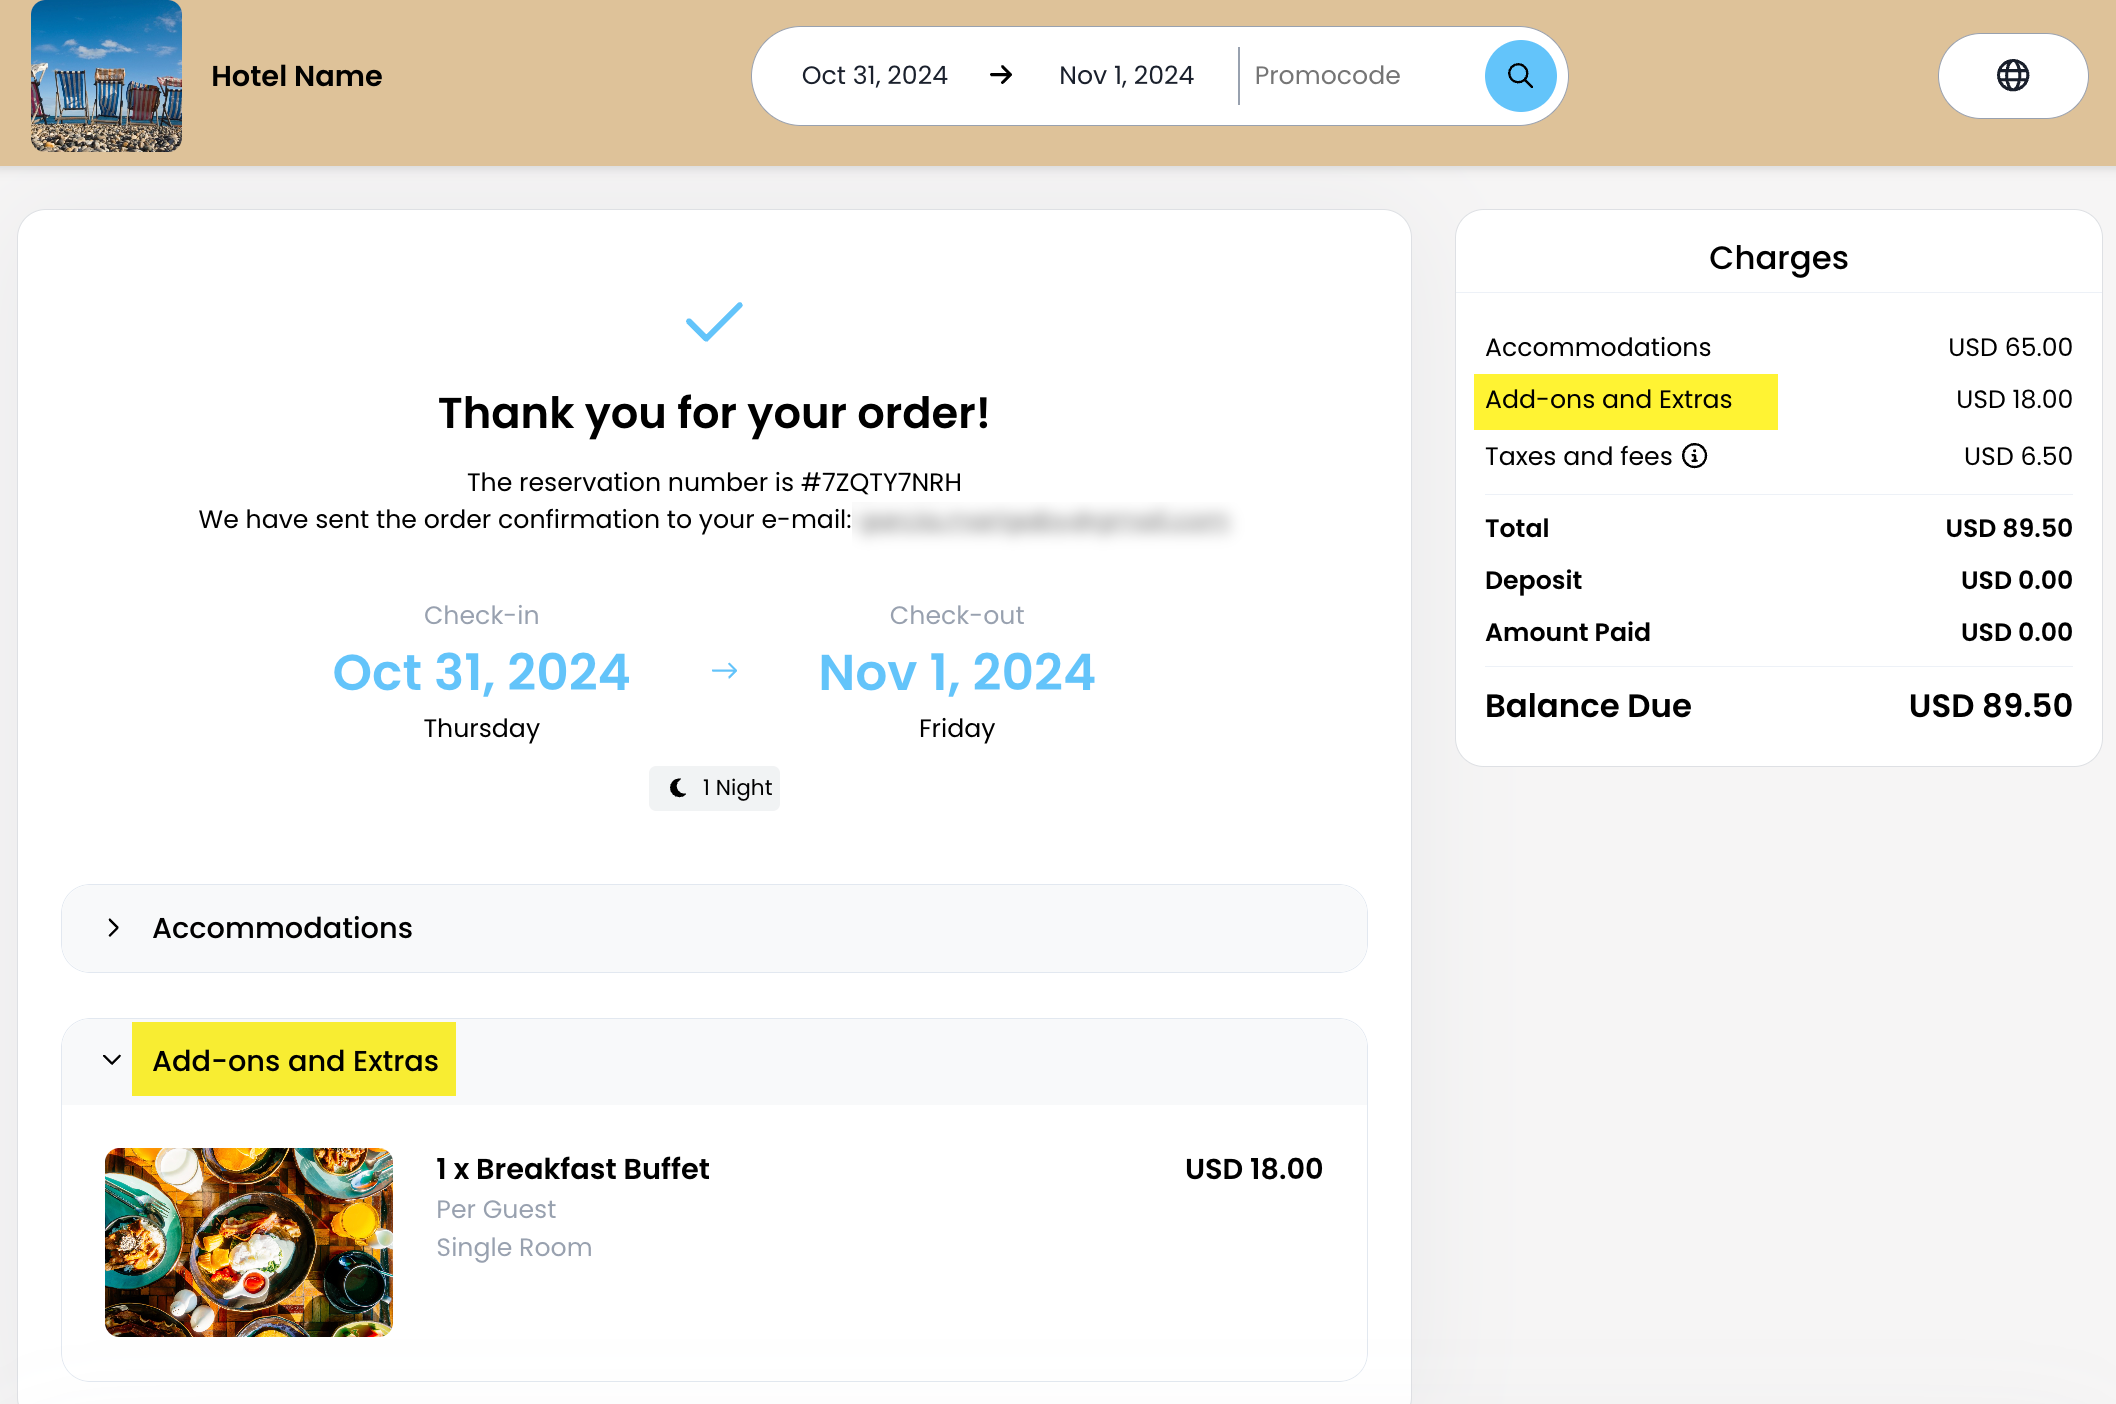The height and width of the screenshot is (1404, 2116).
Task: Collapse the Add-ons and Extras section
Action: (112, 1060)
